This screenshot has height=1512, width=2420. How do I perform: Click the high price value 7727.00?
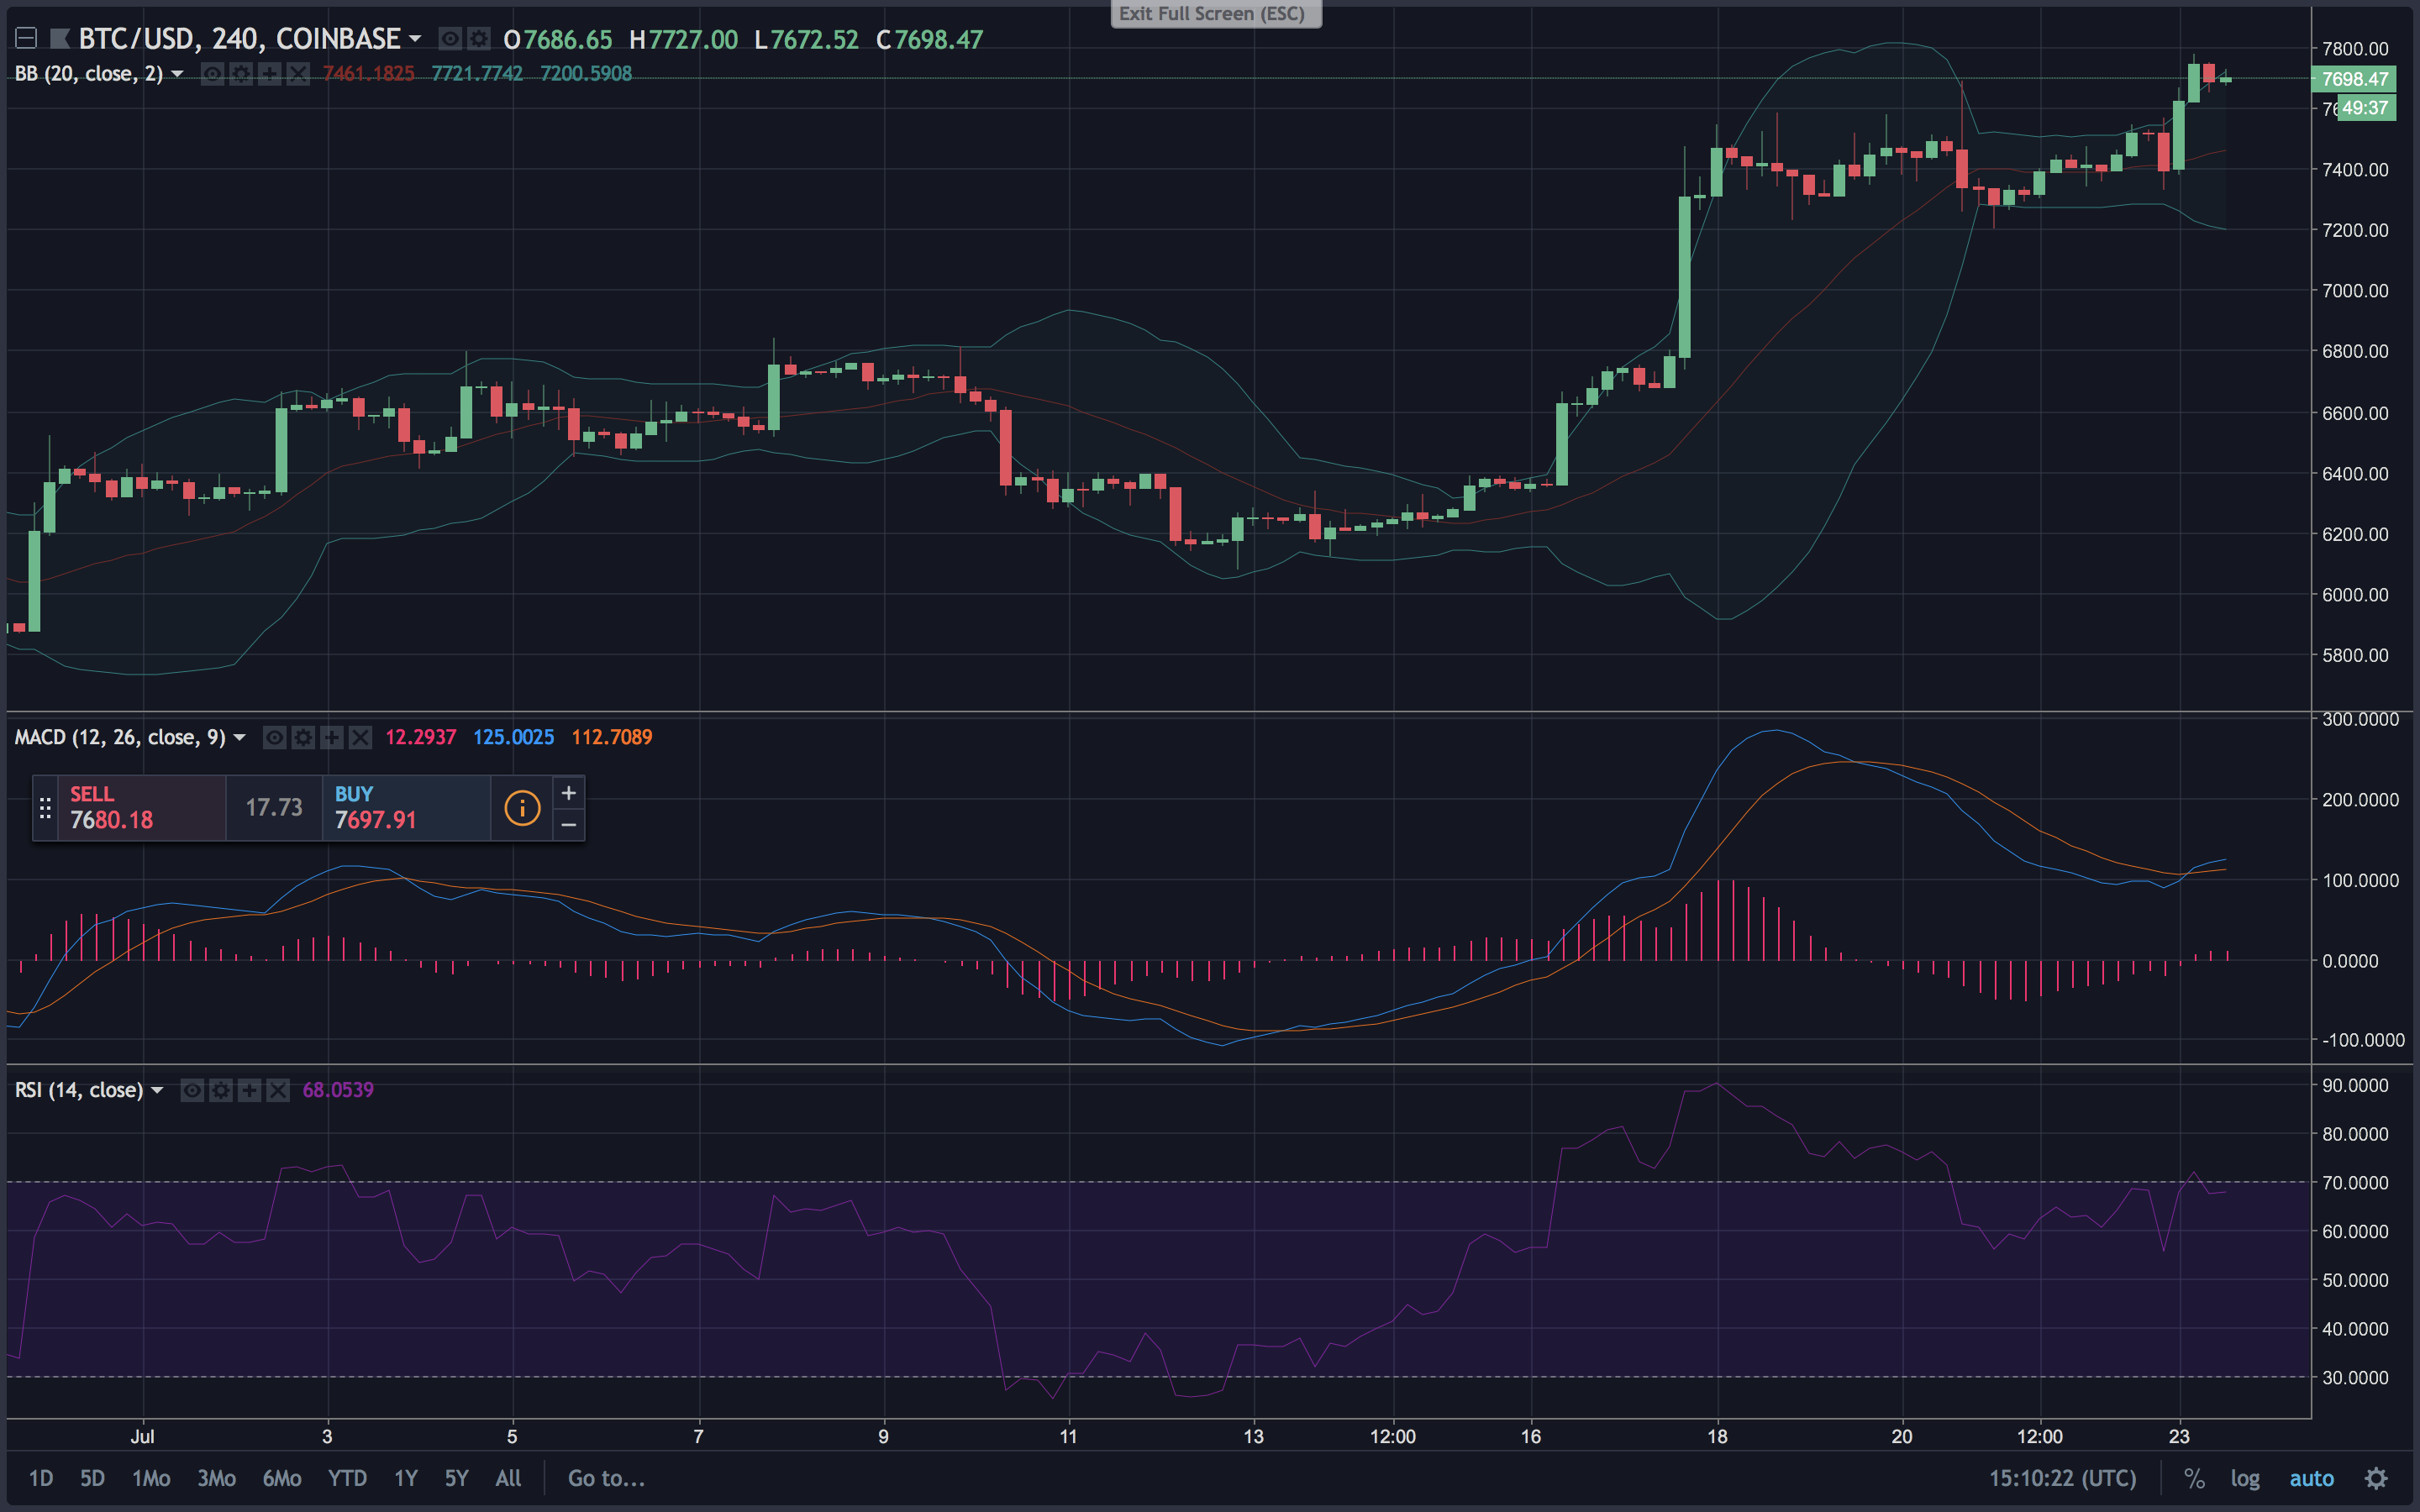(x=693, y=39)
